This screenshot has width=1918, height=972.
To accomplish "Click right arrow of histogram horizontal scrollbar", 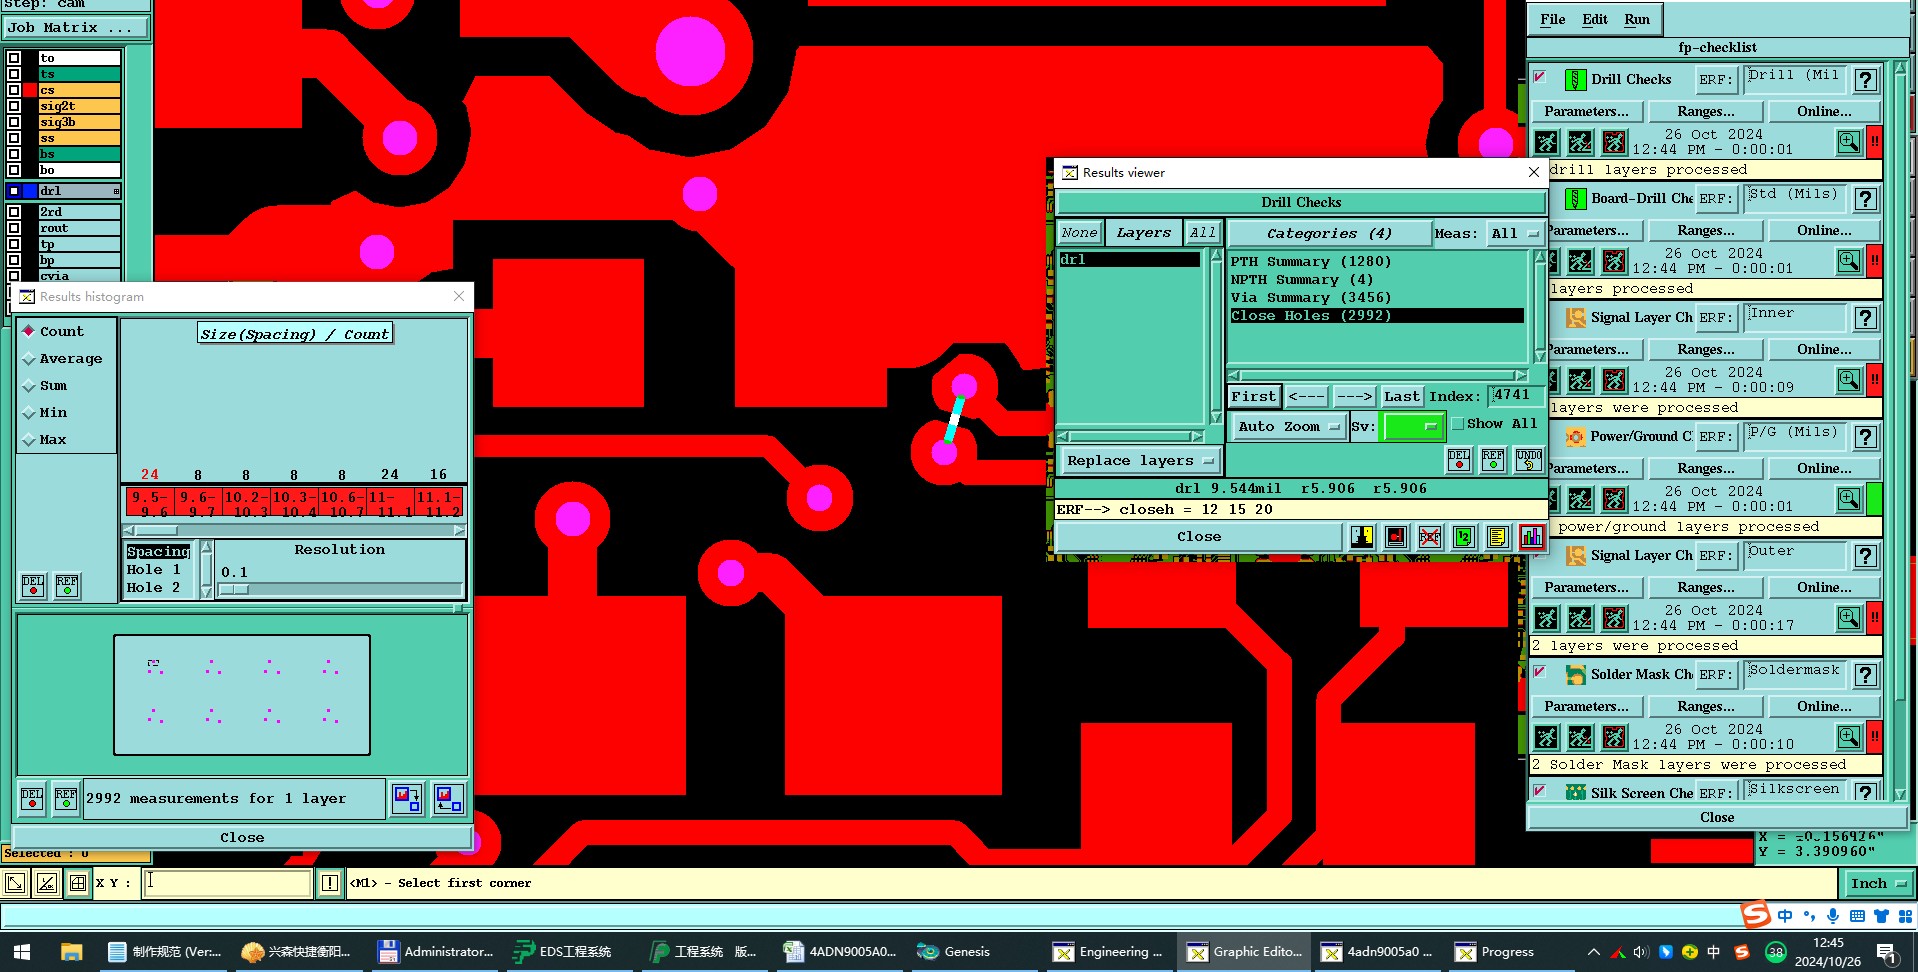I will click(459, 530).
